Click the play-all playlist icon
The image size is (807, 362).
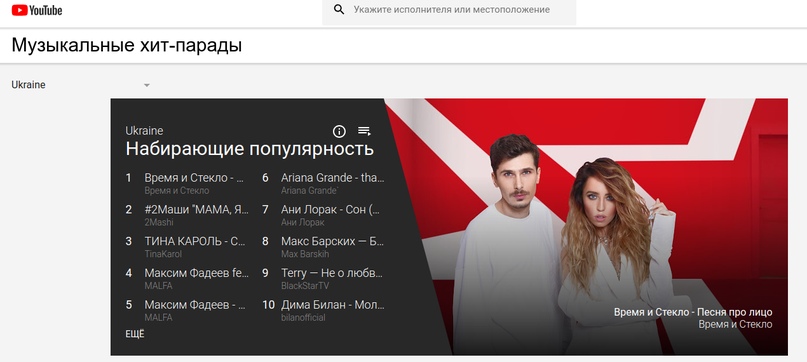364,131
